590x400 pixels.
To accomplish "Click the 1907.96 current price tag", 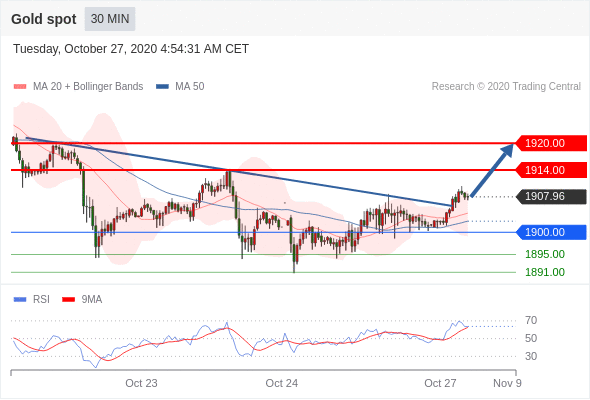I will click(550, 196).
